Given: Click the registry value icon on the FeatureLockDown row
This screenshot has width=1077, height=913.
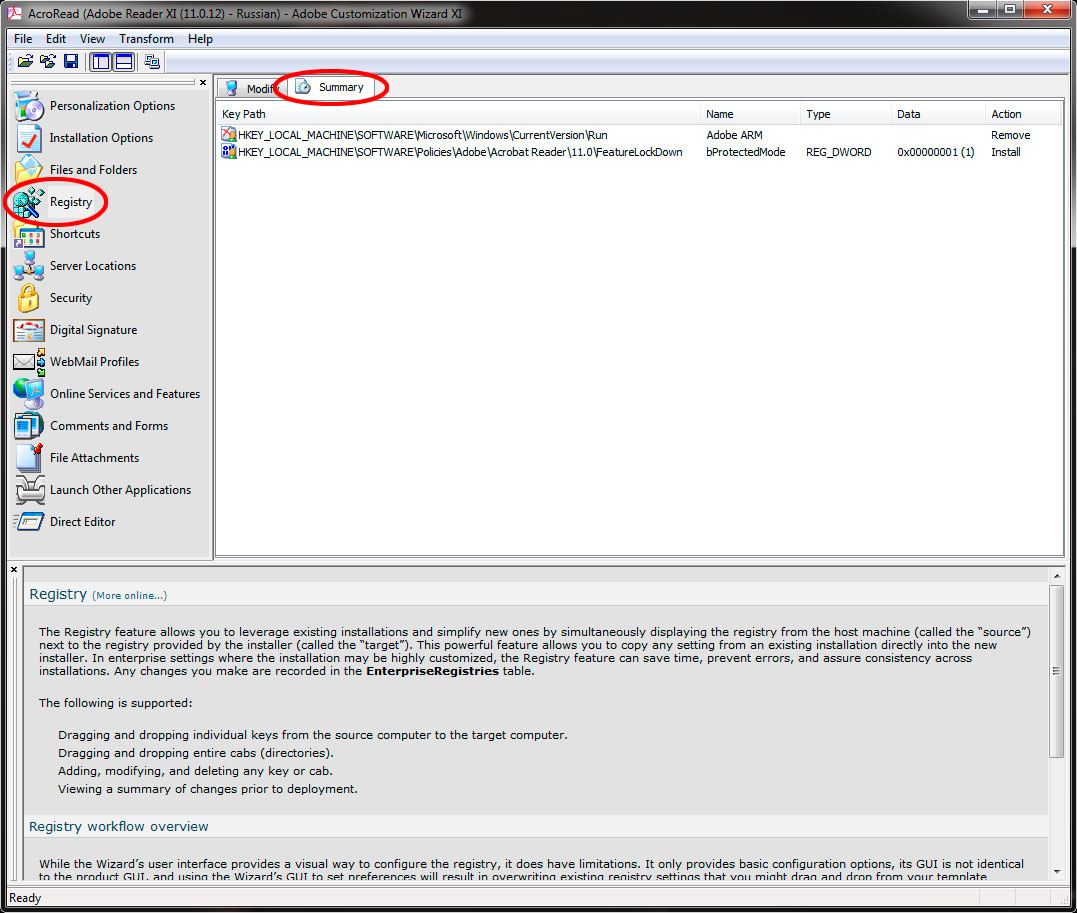Looking at the screenshot, I should pos(229,152).
